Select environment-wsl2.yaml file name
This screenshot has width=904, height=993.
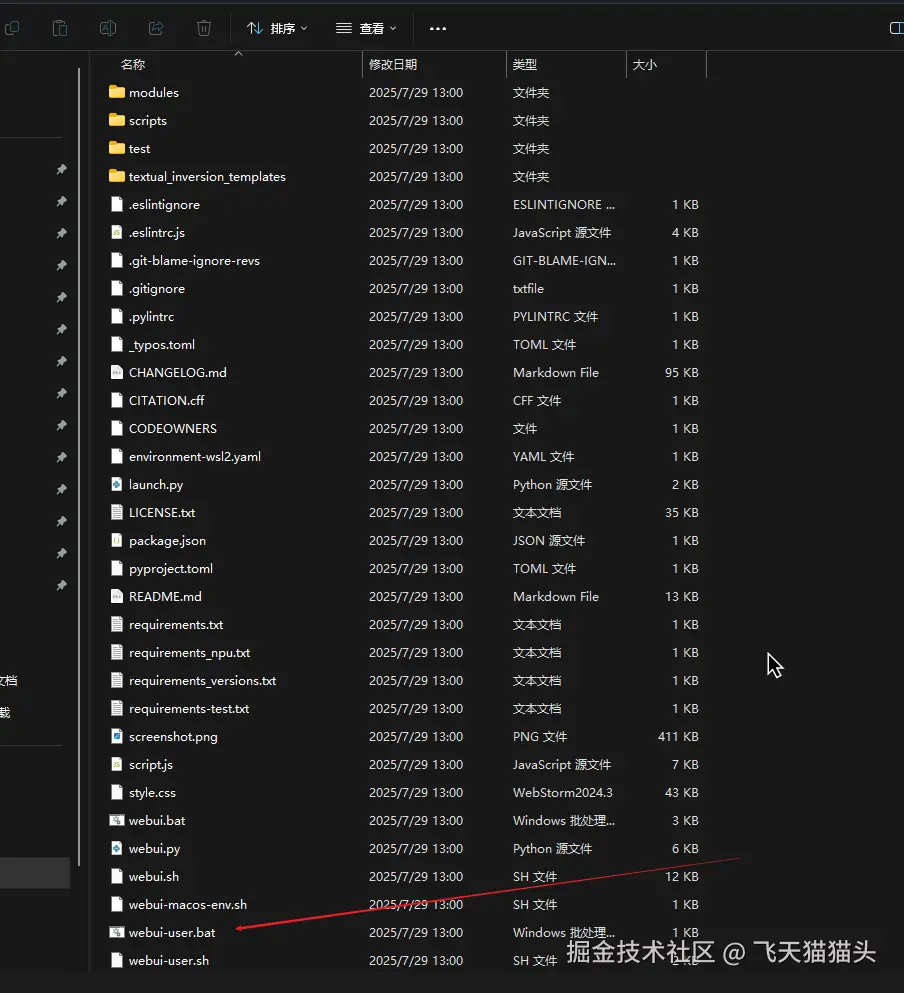[x=194, y=457]
